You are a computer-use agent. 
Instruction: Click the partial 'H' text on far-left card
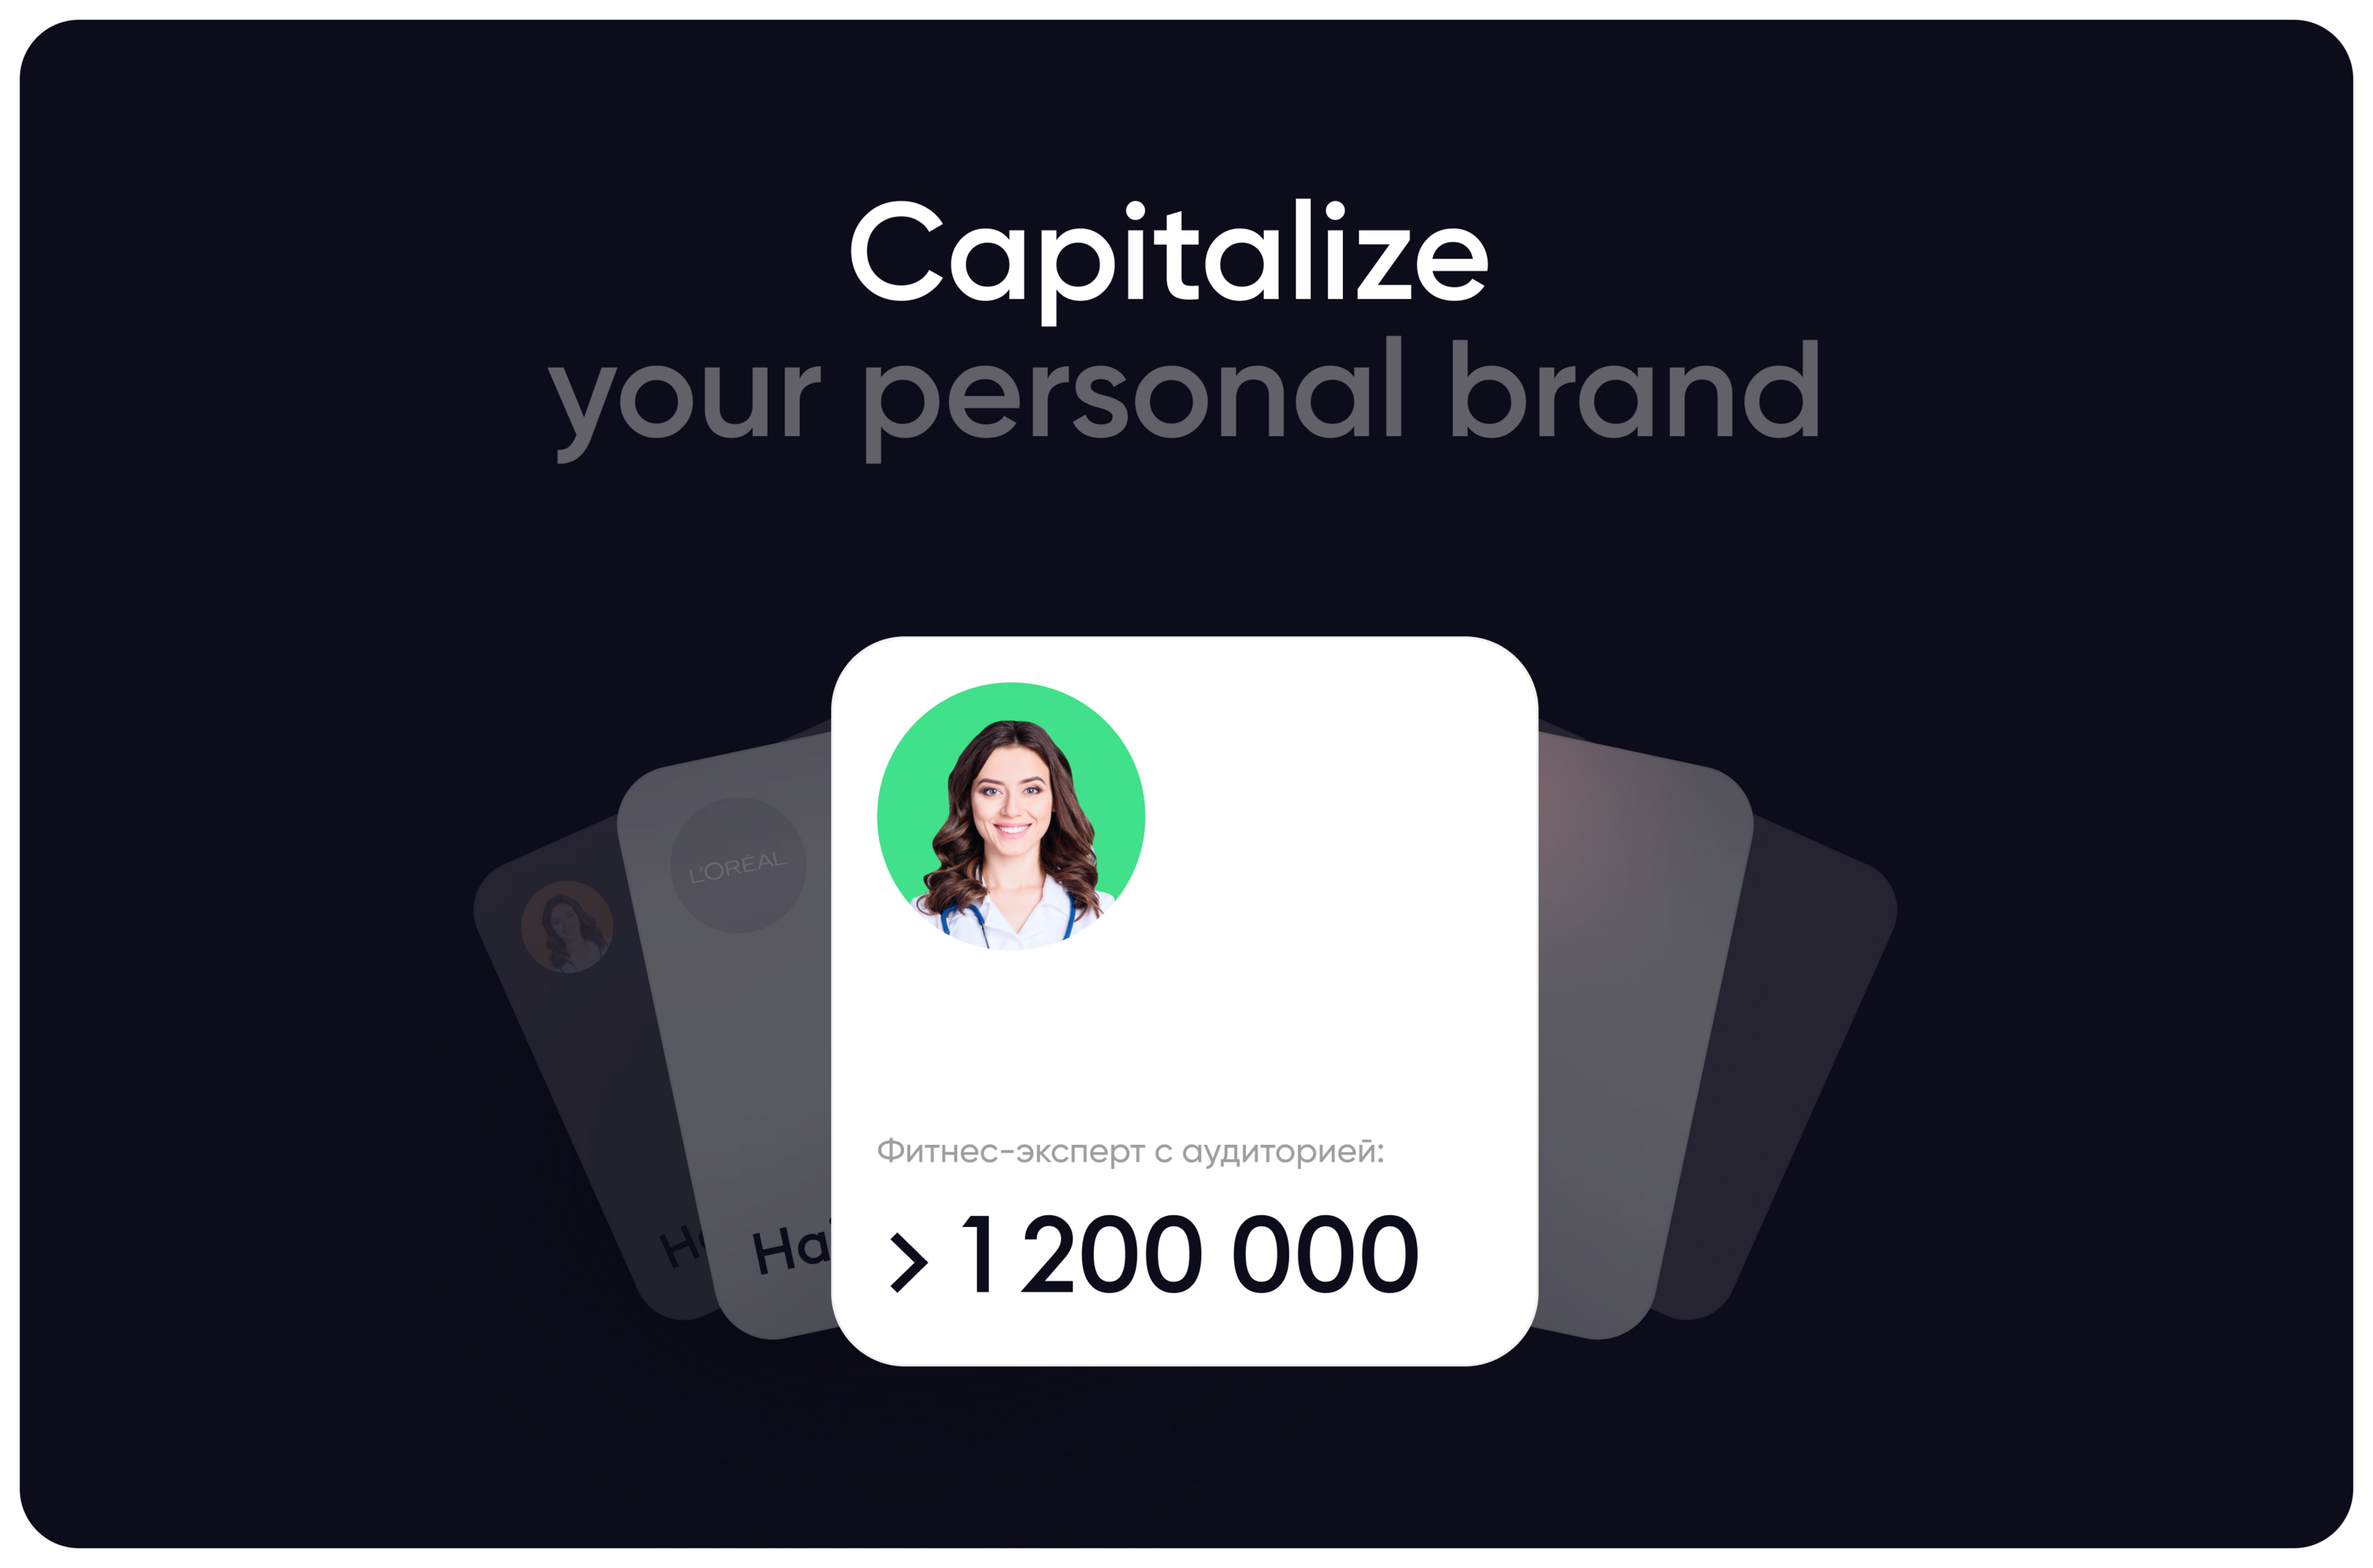681,1247
